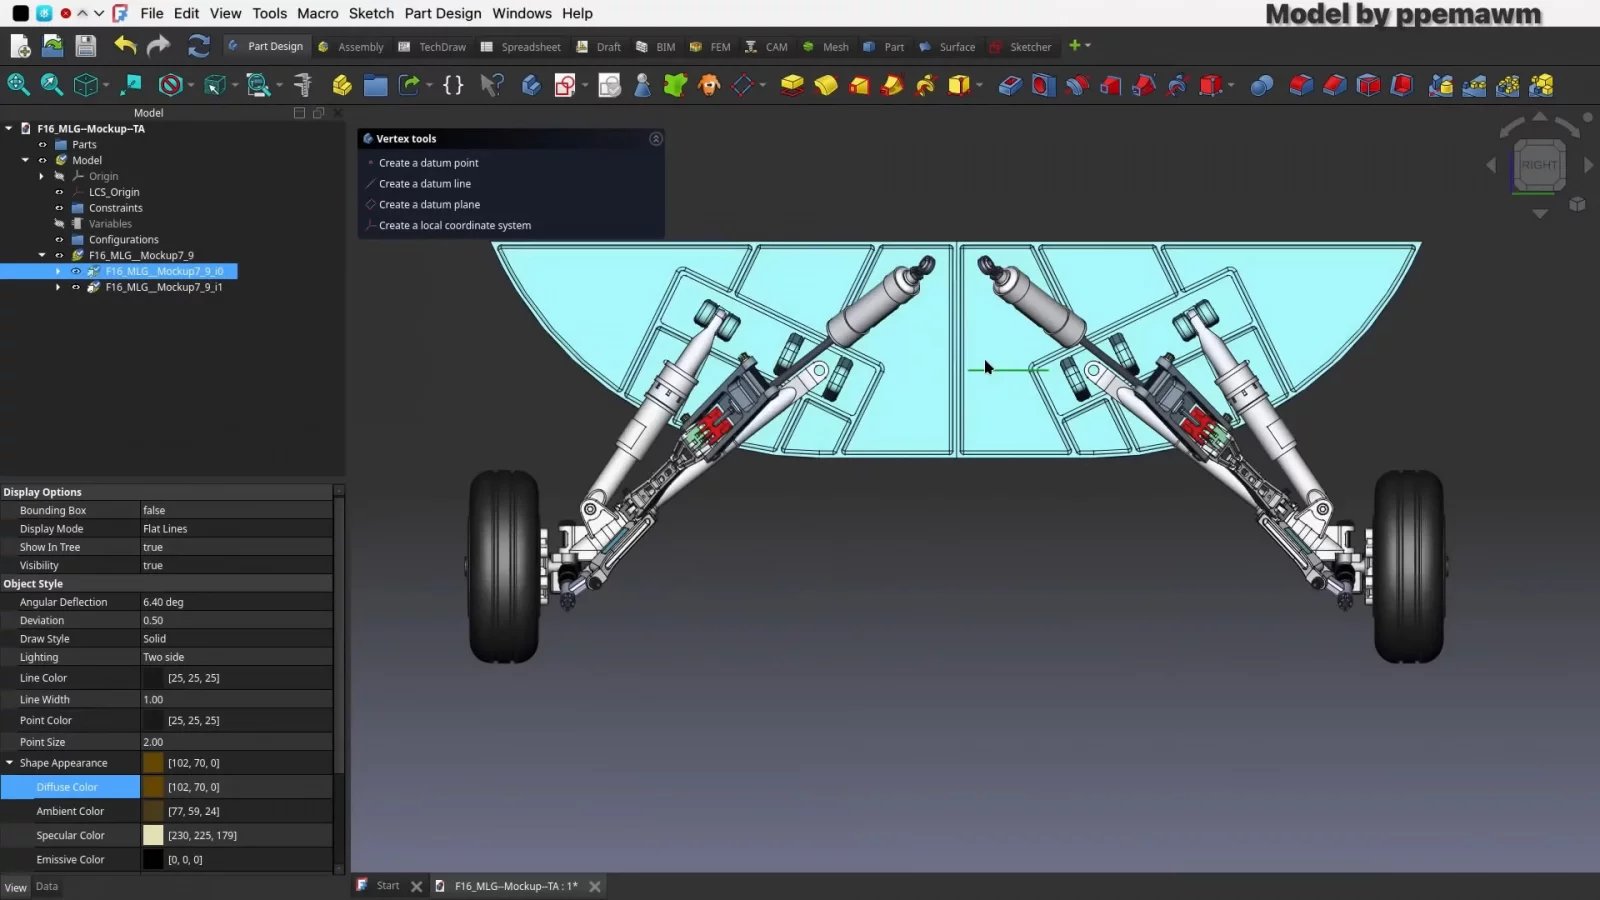This screenshot has height=900, width=1600.
Task: Click the Pad tool icon
Action: 792,85
